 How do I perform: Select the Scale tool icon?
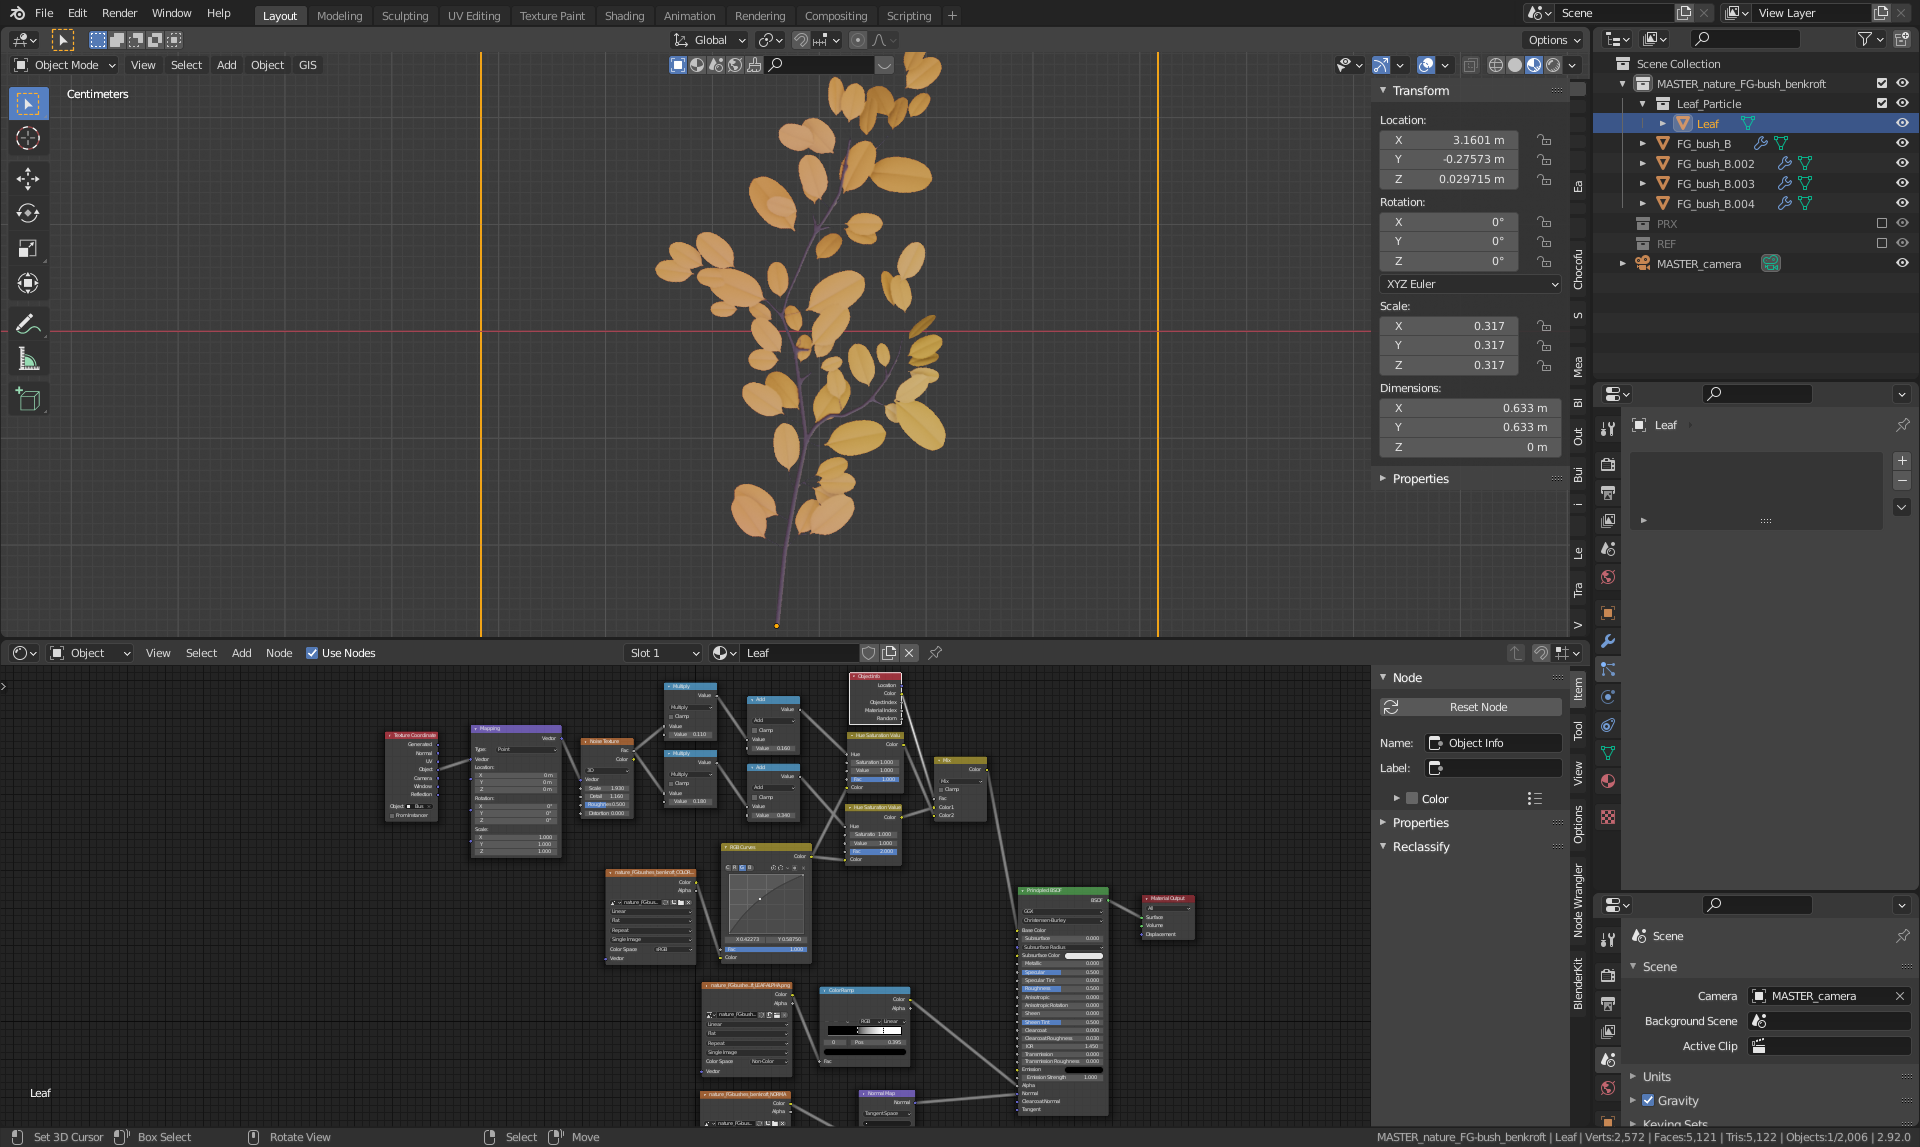[28, 248]
